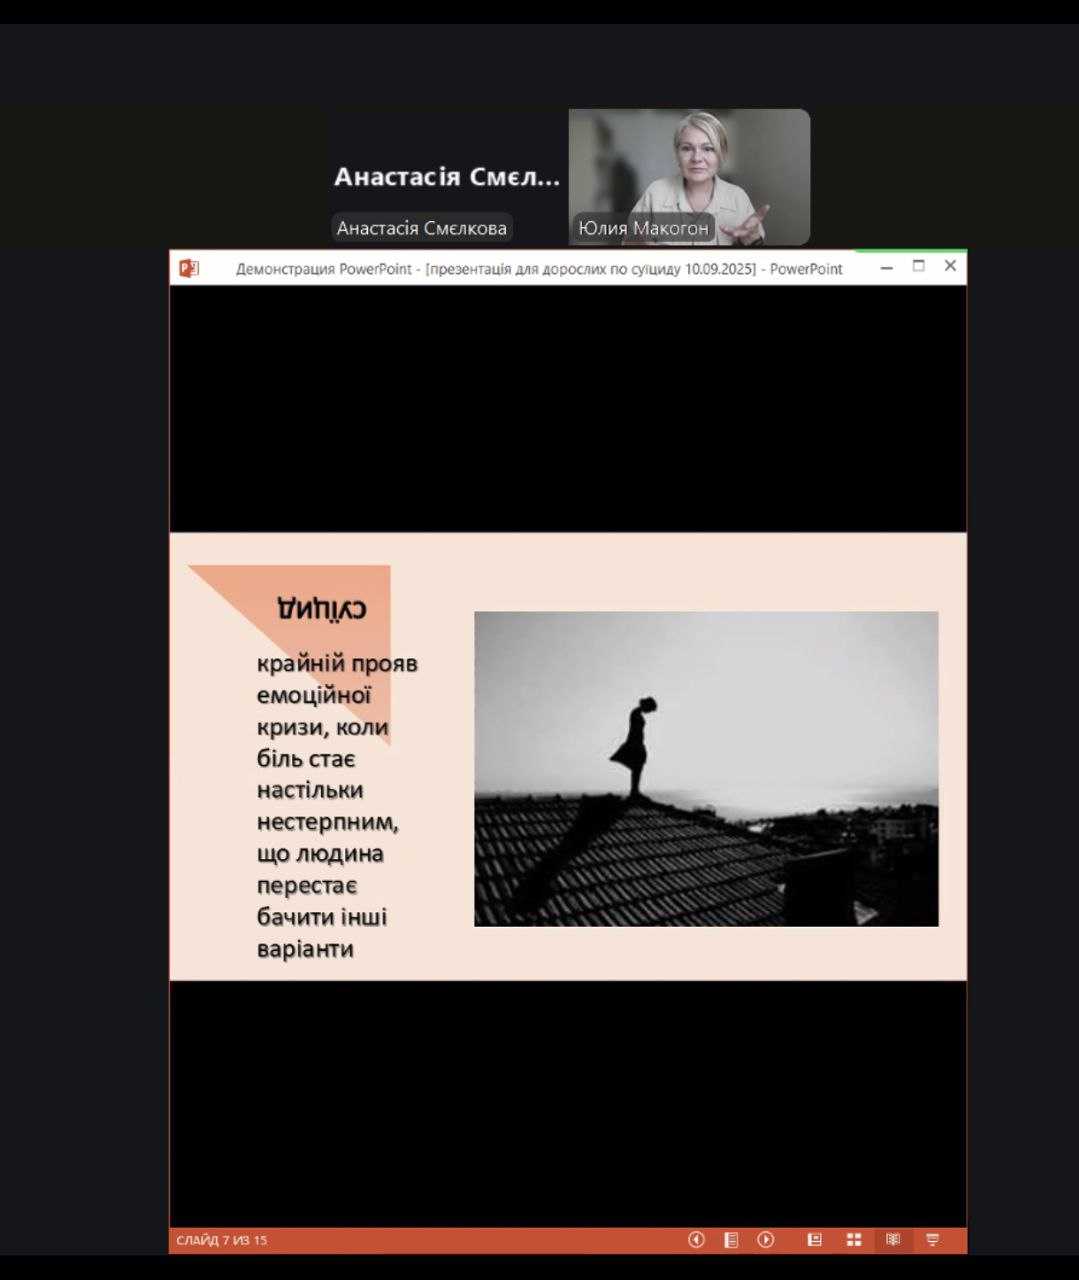Close the PowerPoint presentation window

[950, 266]
